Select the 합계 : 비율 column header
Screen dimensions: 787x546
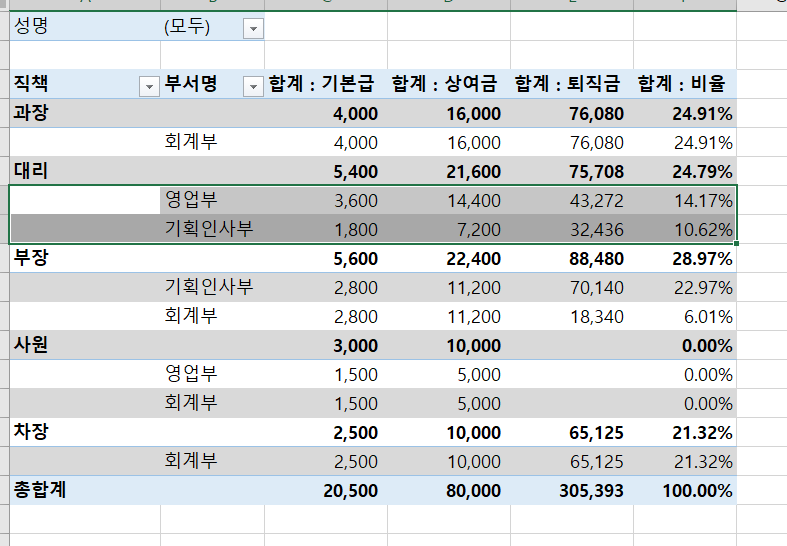click(686, 85)
